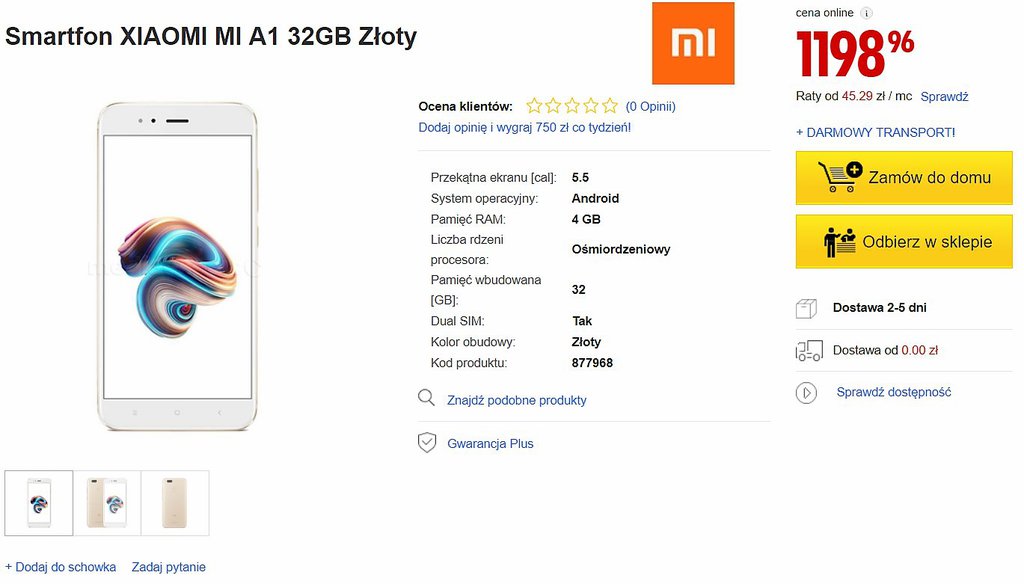Click the price info circle icon
Viewport: 1024px width, 584px height.
[x=866, y=13]
